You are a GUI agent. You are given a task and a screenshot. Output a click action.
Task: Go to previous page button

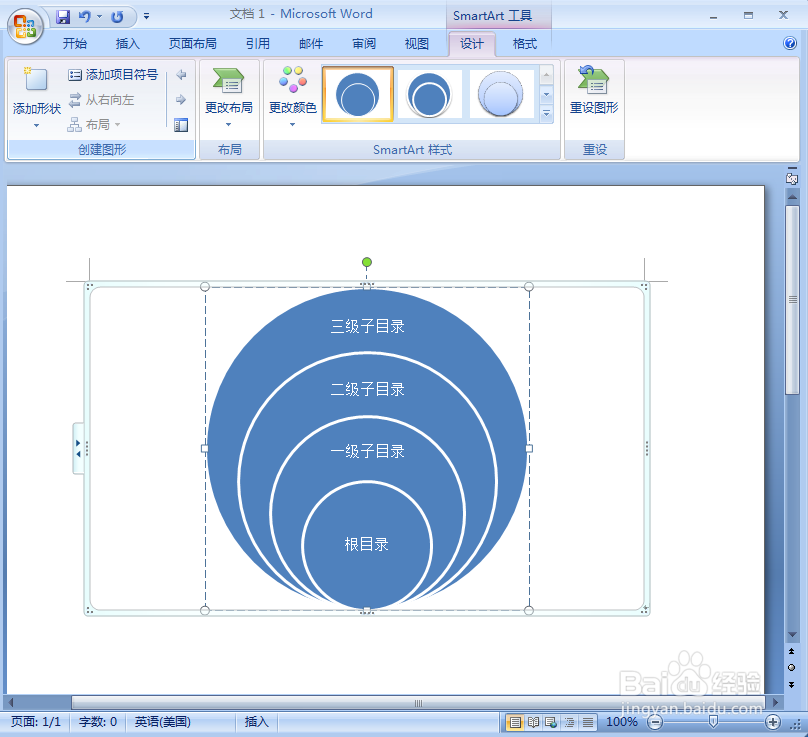pyautogui.click(x=792, y=651)
